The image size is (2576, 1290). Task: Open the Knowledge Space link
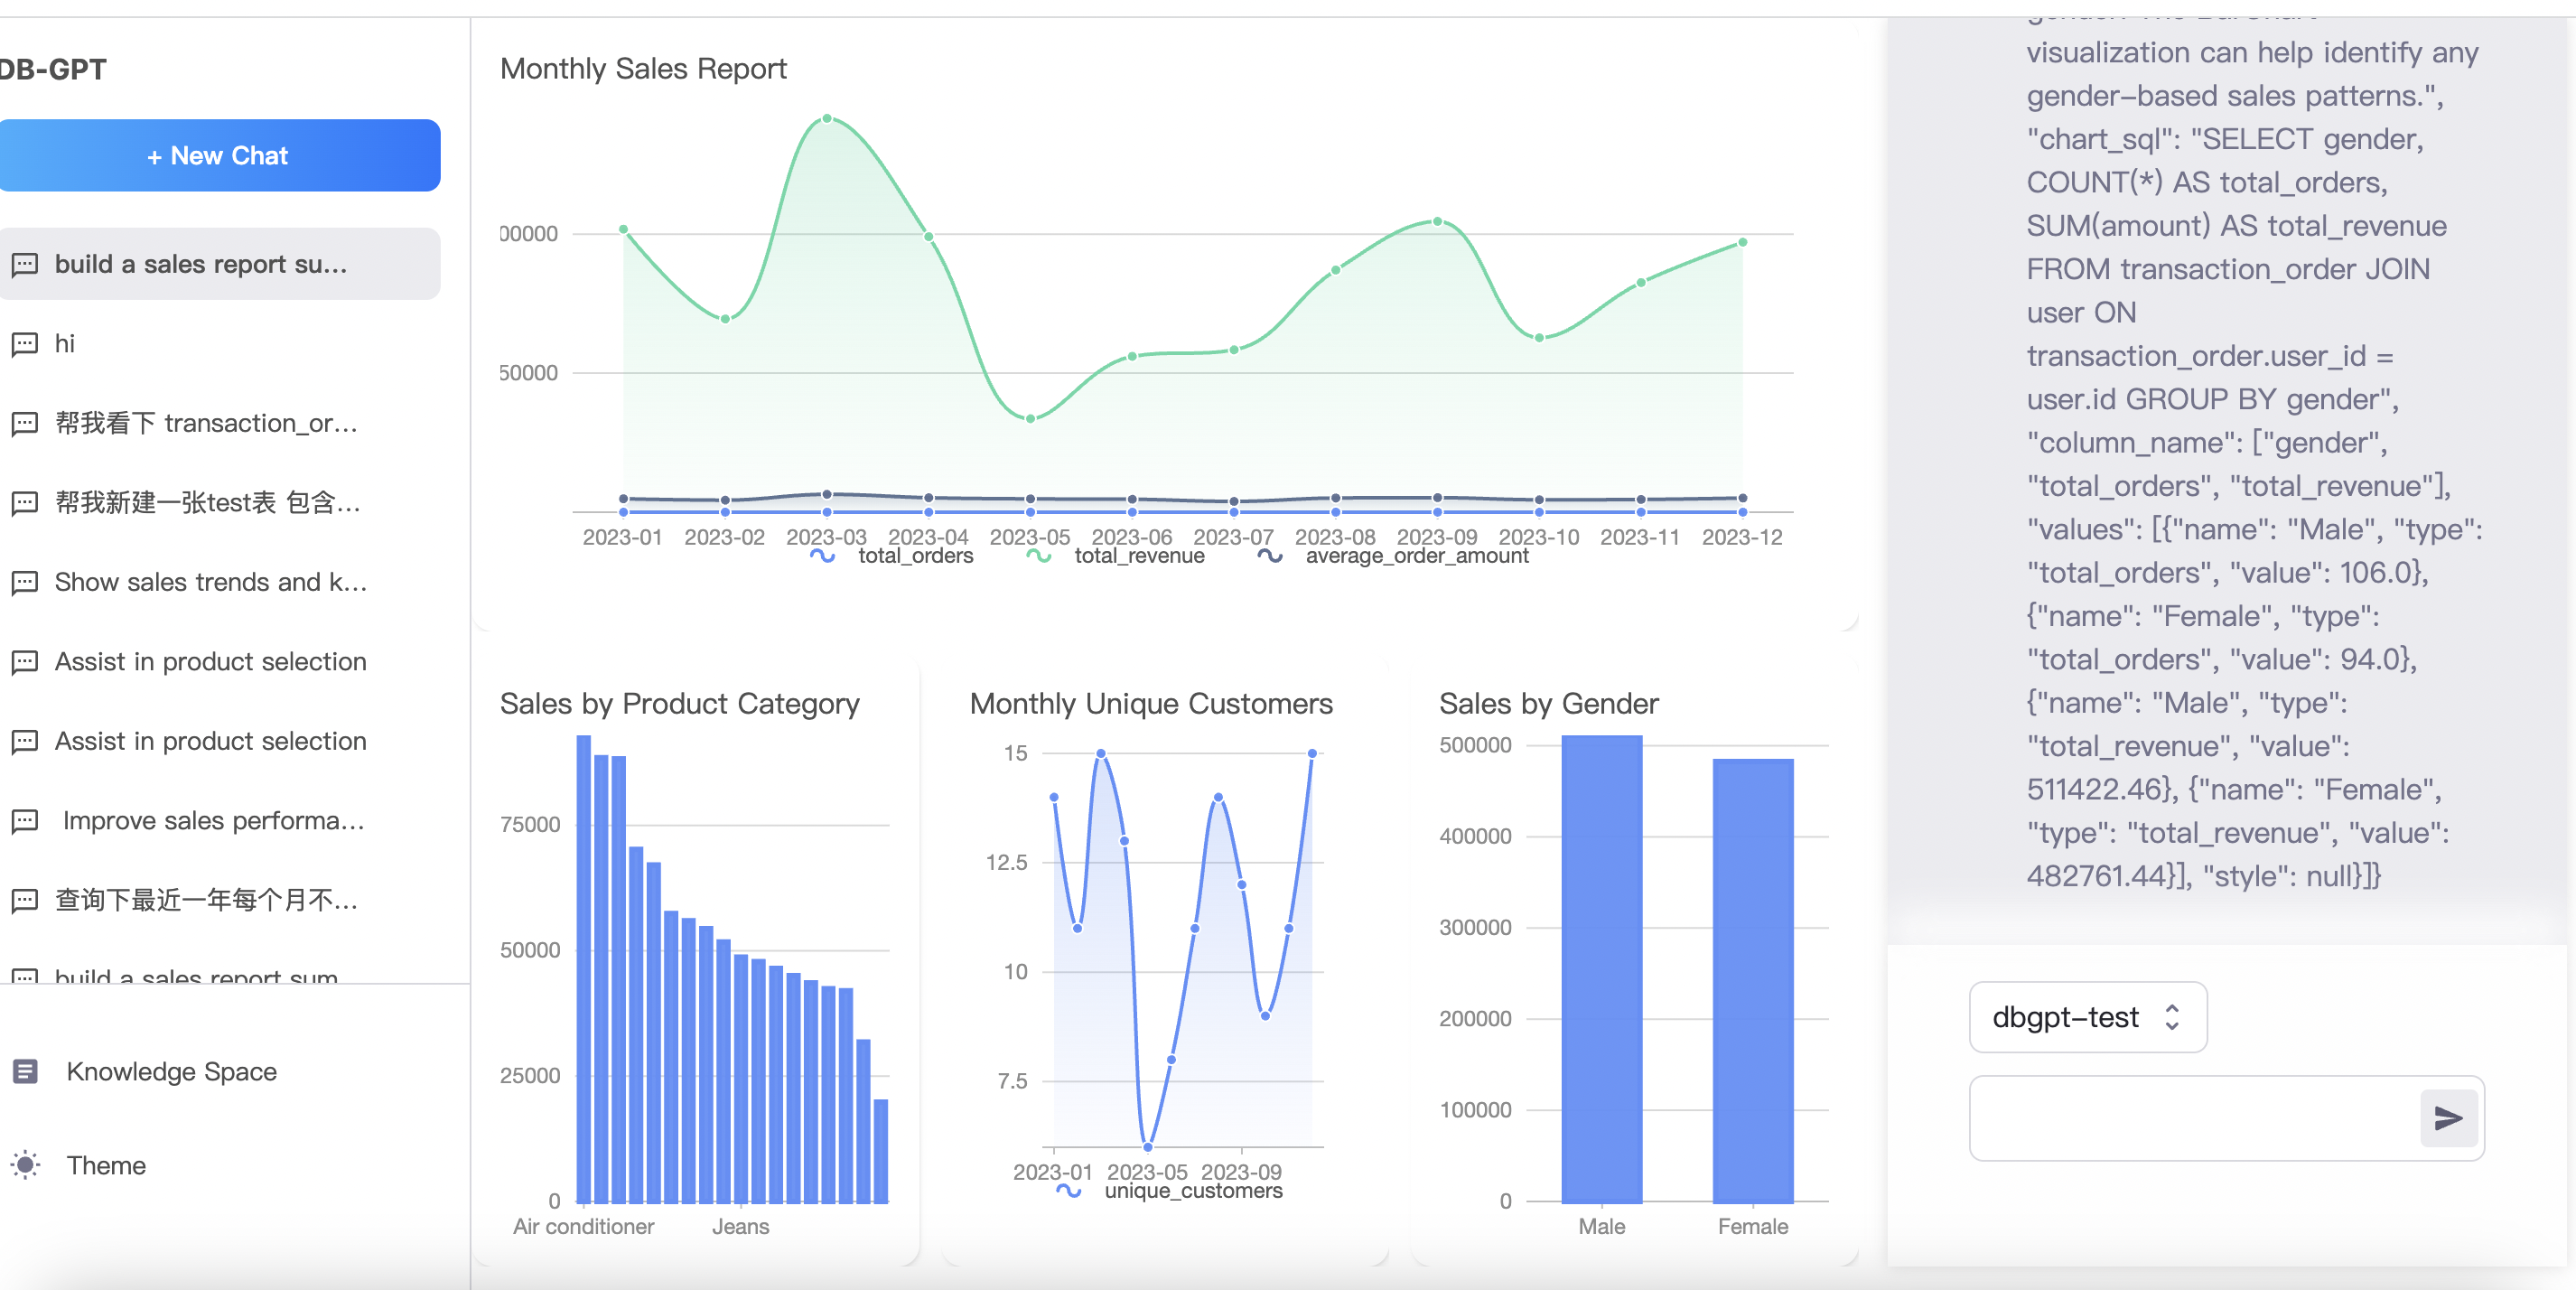click(171, 1071)
